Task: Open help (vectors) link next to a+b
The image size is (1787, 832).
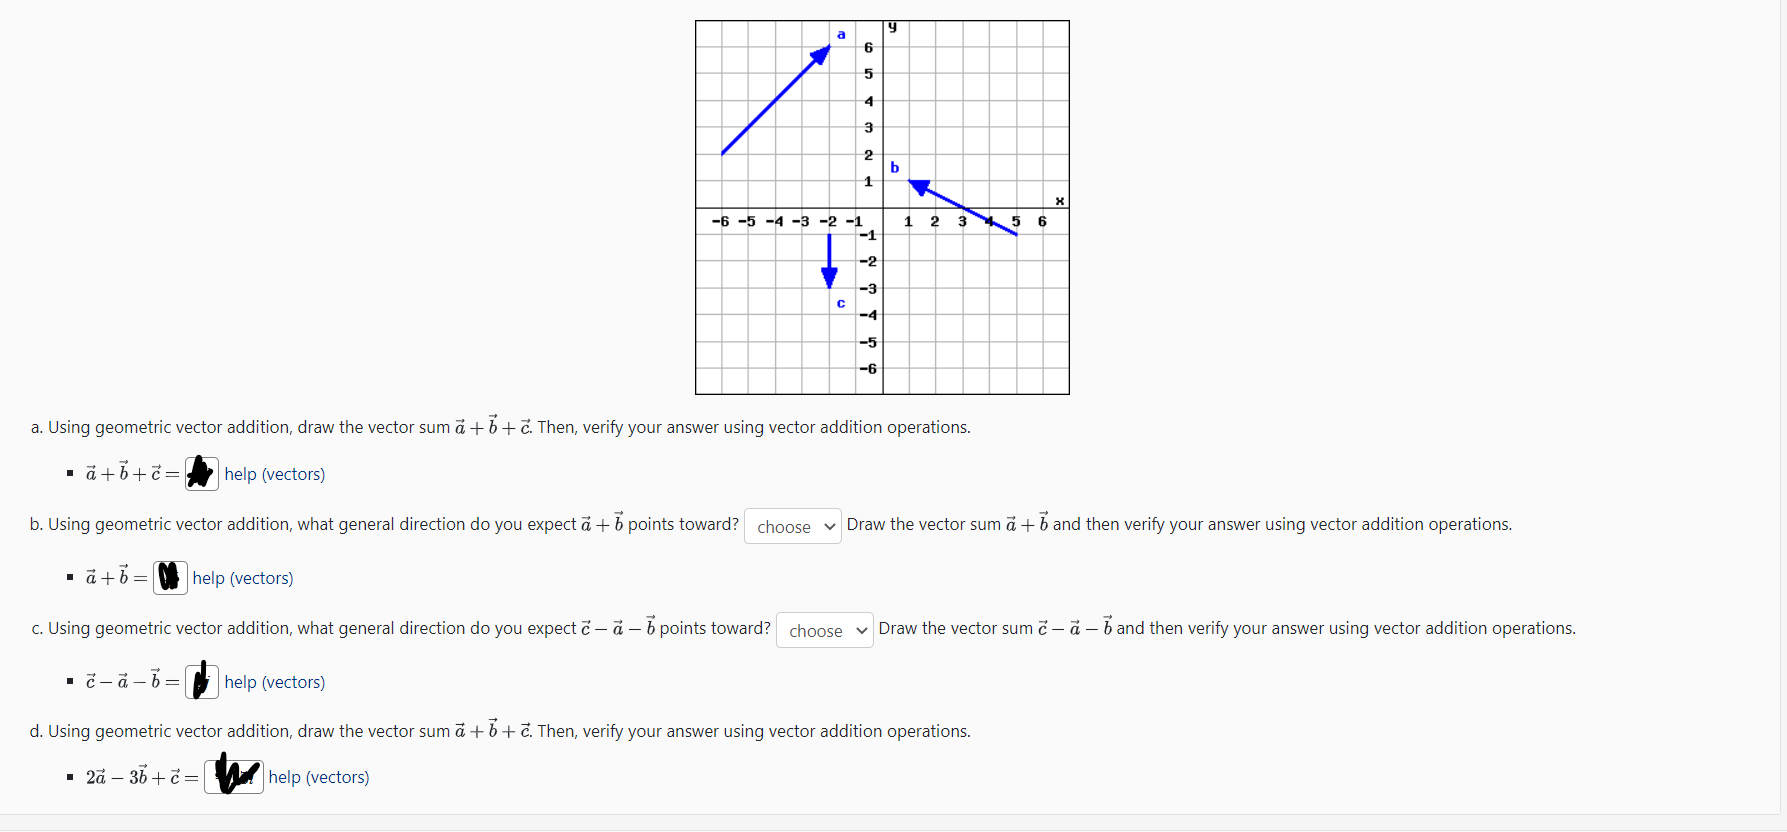Action: tap(242, 578)
